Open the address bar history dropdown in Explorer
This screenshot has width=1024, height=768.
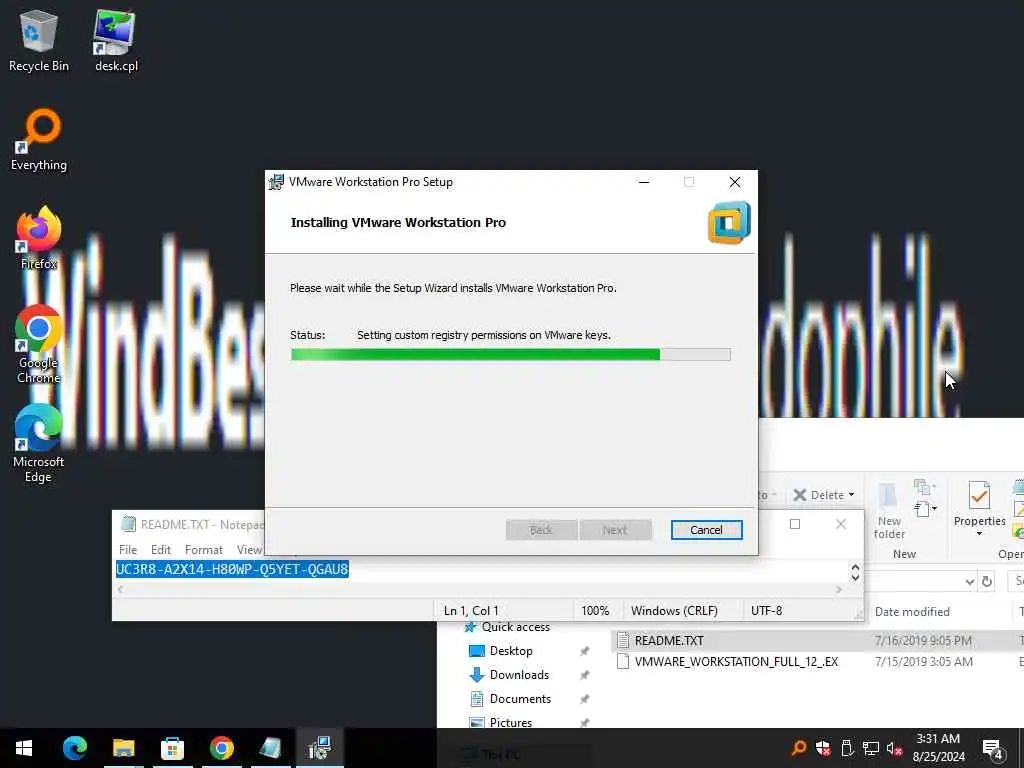coord(970,581)
